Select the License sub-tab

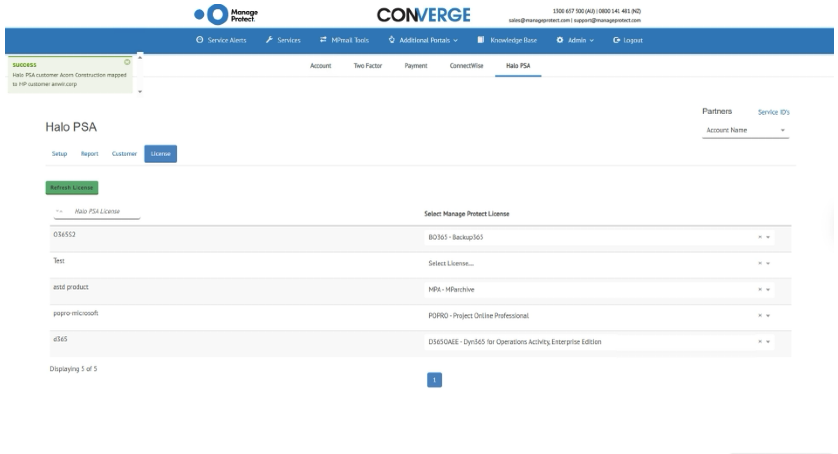coord(160,153)
